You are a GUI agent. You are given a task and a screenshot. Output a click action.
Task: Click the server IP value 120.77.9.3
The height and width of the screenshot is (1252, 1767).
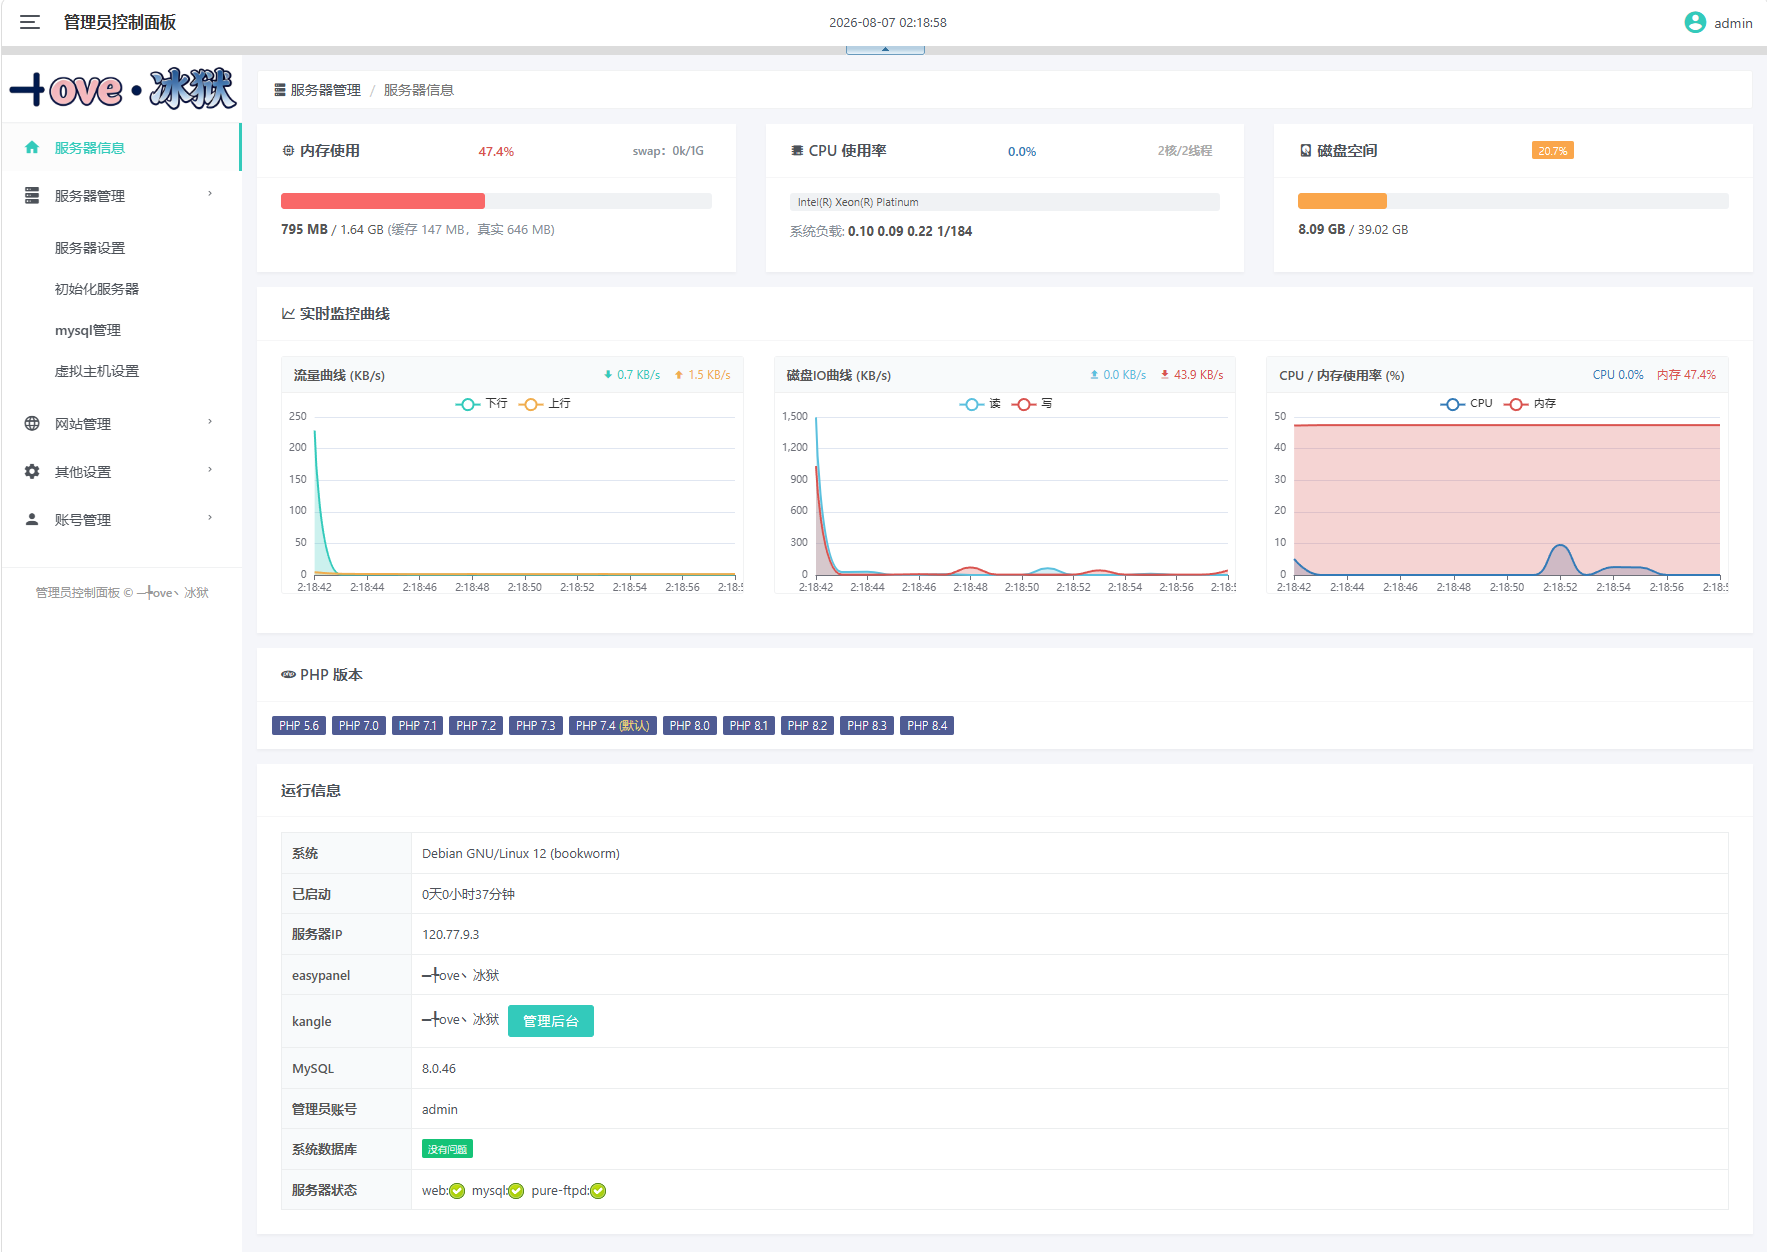pyautogui.click(x=450, y=934)
